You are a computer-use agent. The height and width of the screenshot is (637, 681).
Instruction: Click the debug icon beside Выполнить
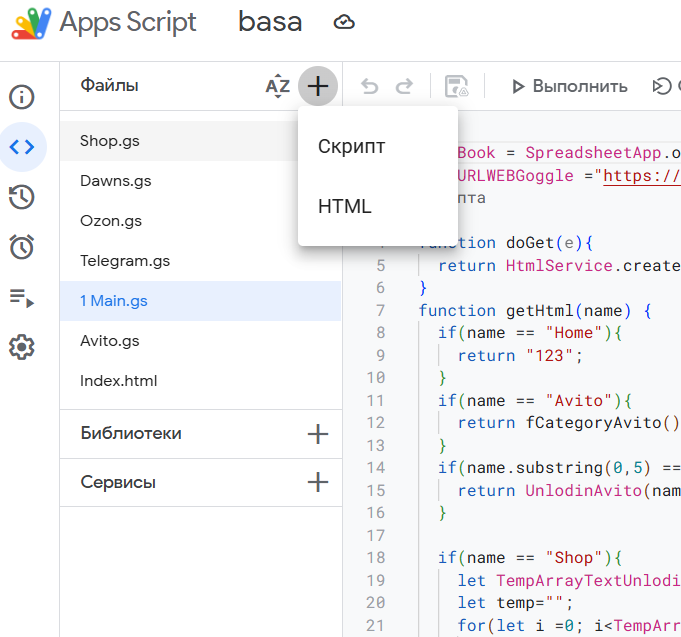662,86
